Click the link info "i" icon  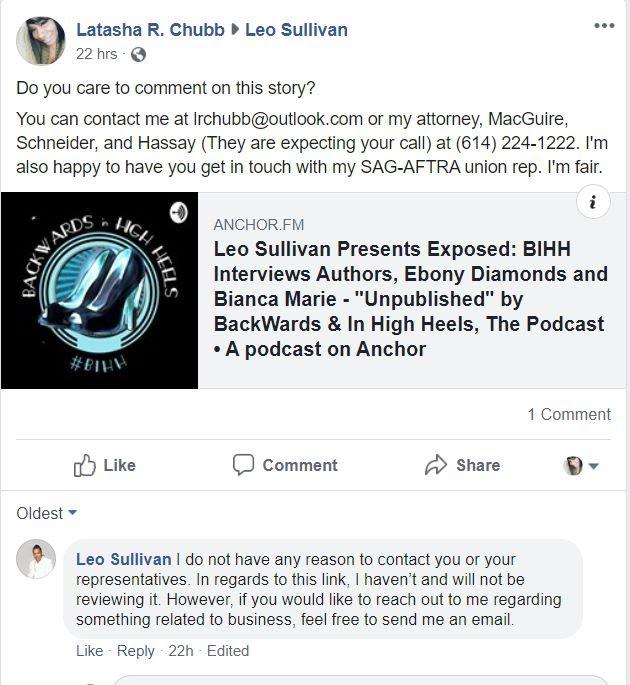pos(593,202)
